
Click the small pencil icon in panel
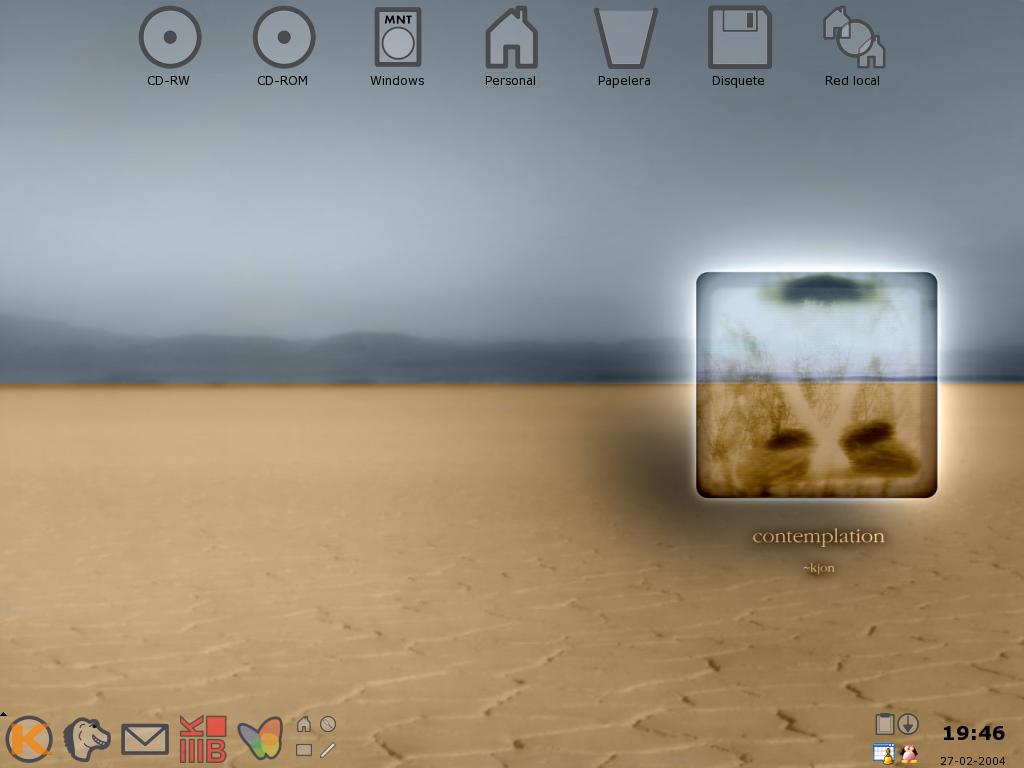(328, 750)
